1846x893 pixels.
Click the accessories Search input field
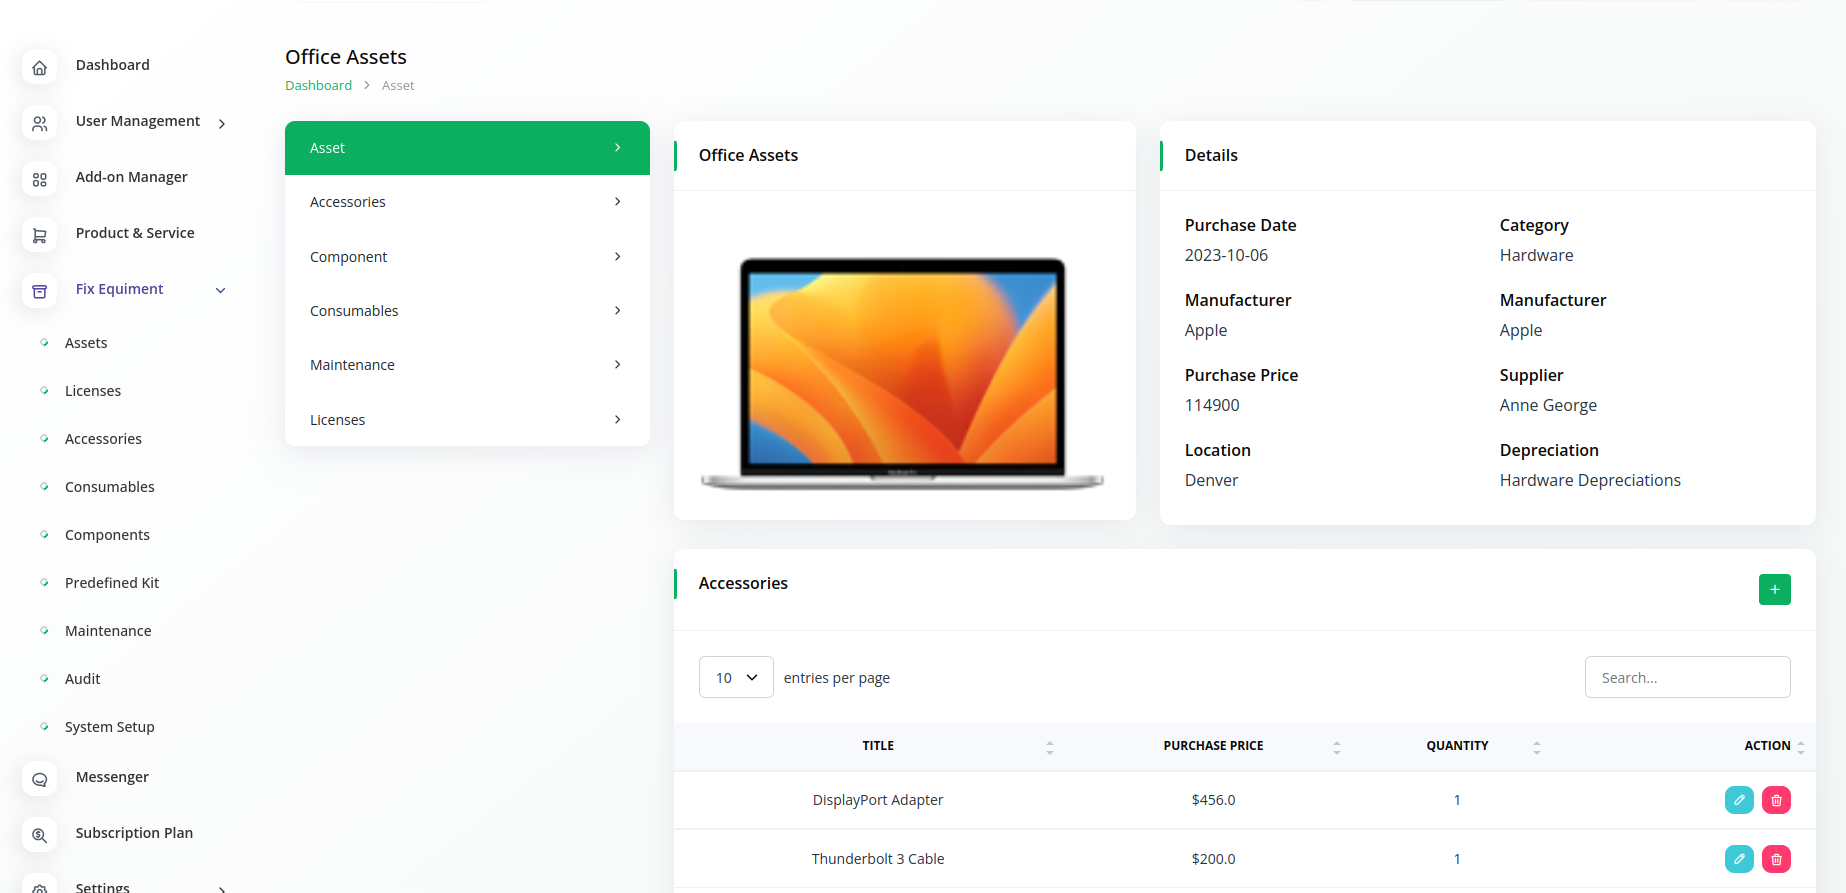coord(1687,677)
